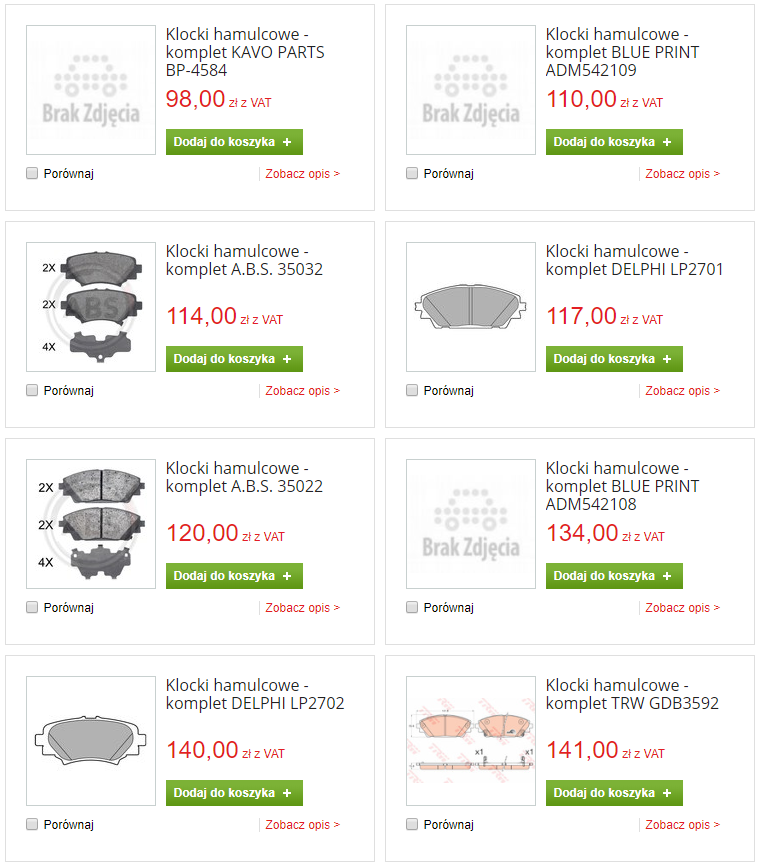Check Porównaj for KAVO PARTS BP-4584
The width and height of the screenshot is (760, 868).
pos(32,173)
